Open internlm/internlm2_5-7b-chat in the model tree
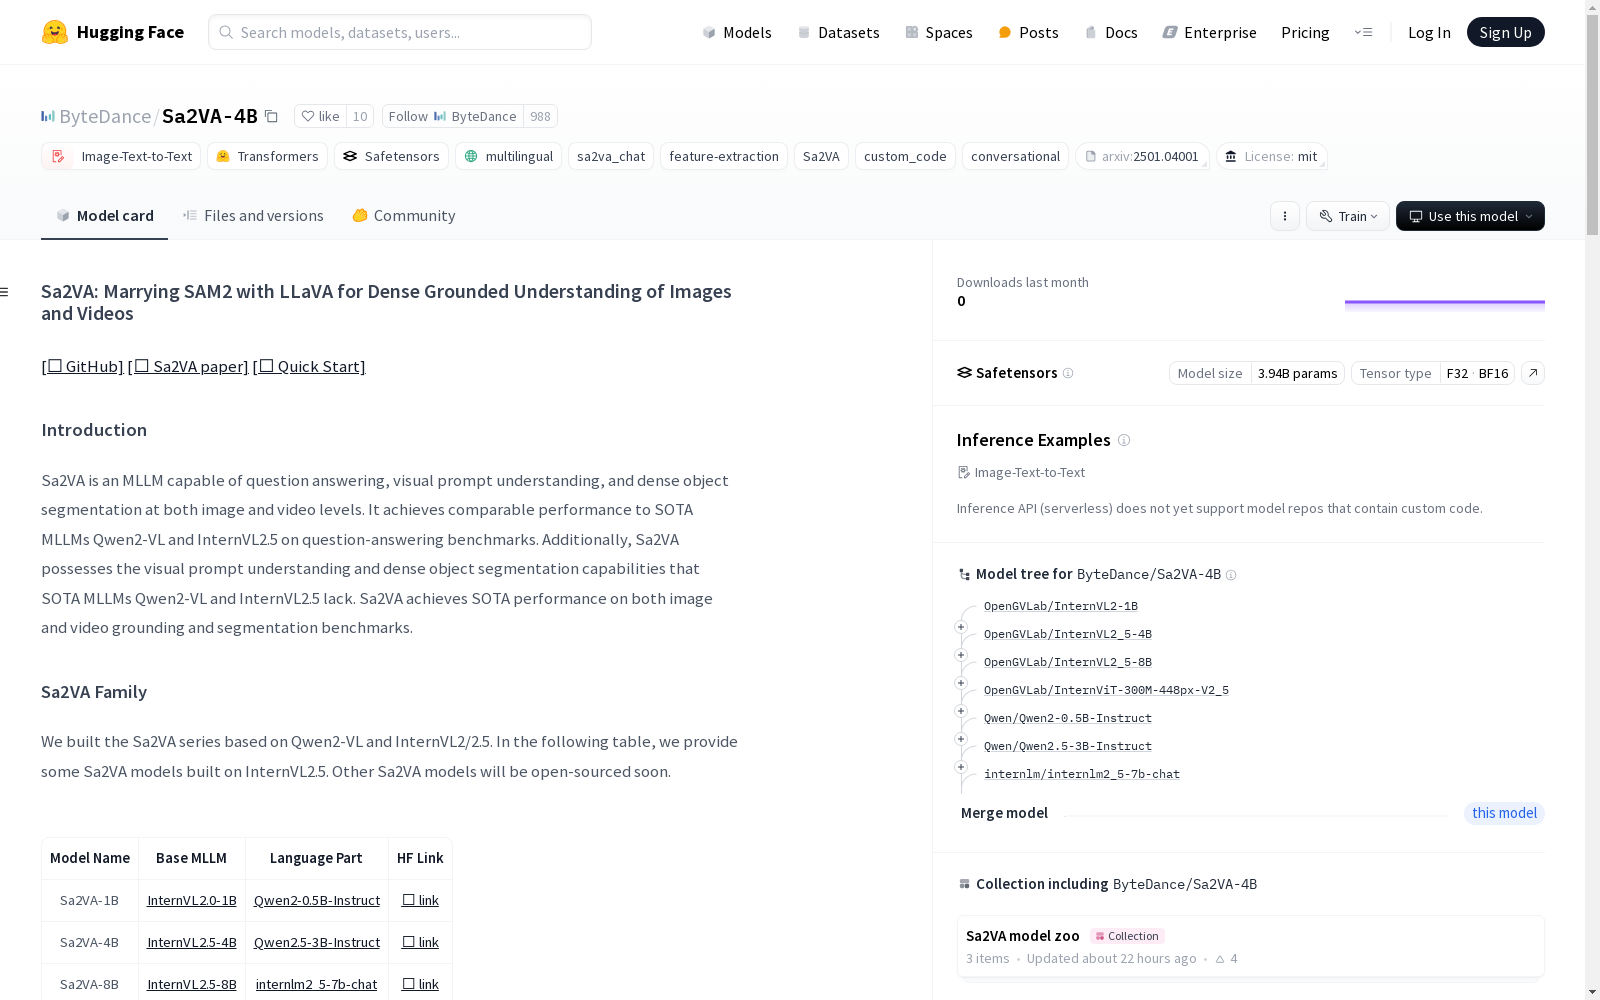Viewport: 1600px width, 1000px height. (1082, 774)
